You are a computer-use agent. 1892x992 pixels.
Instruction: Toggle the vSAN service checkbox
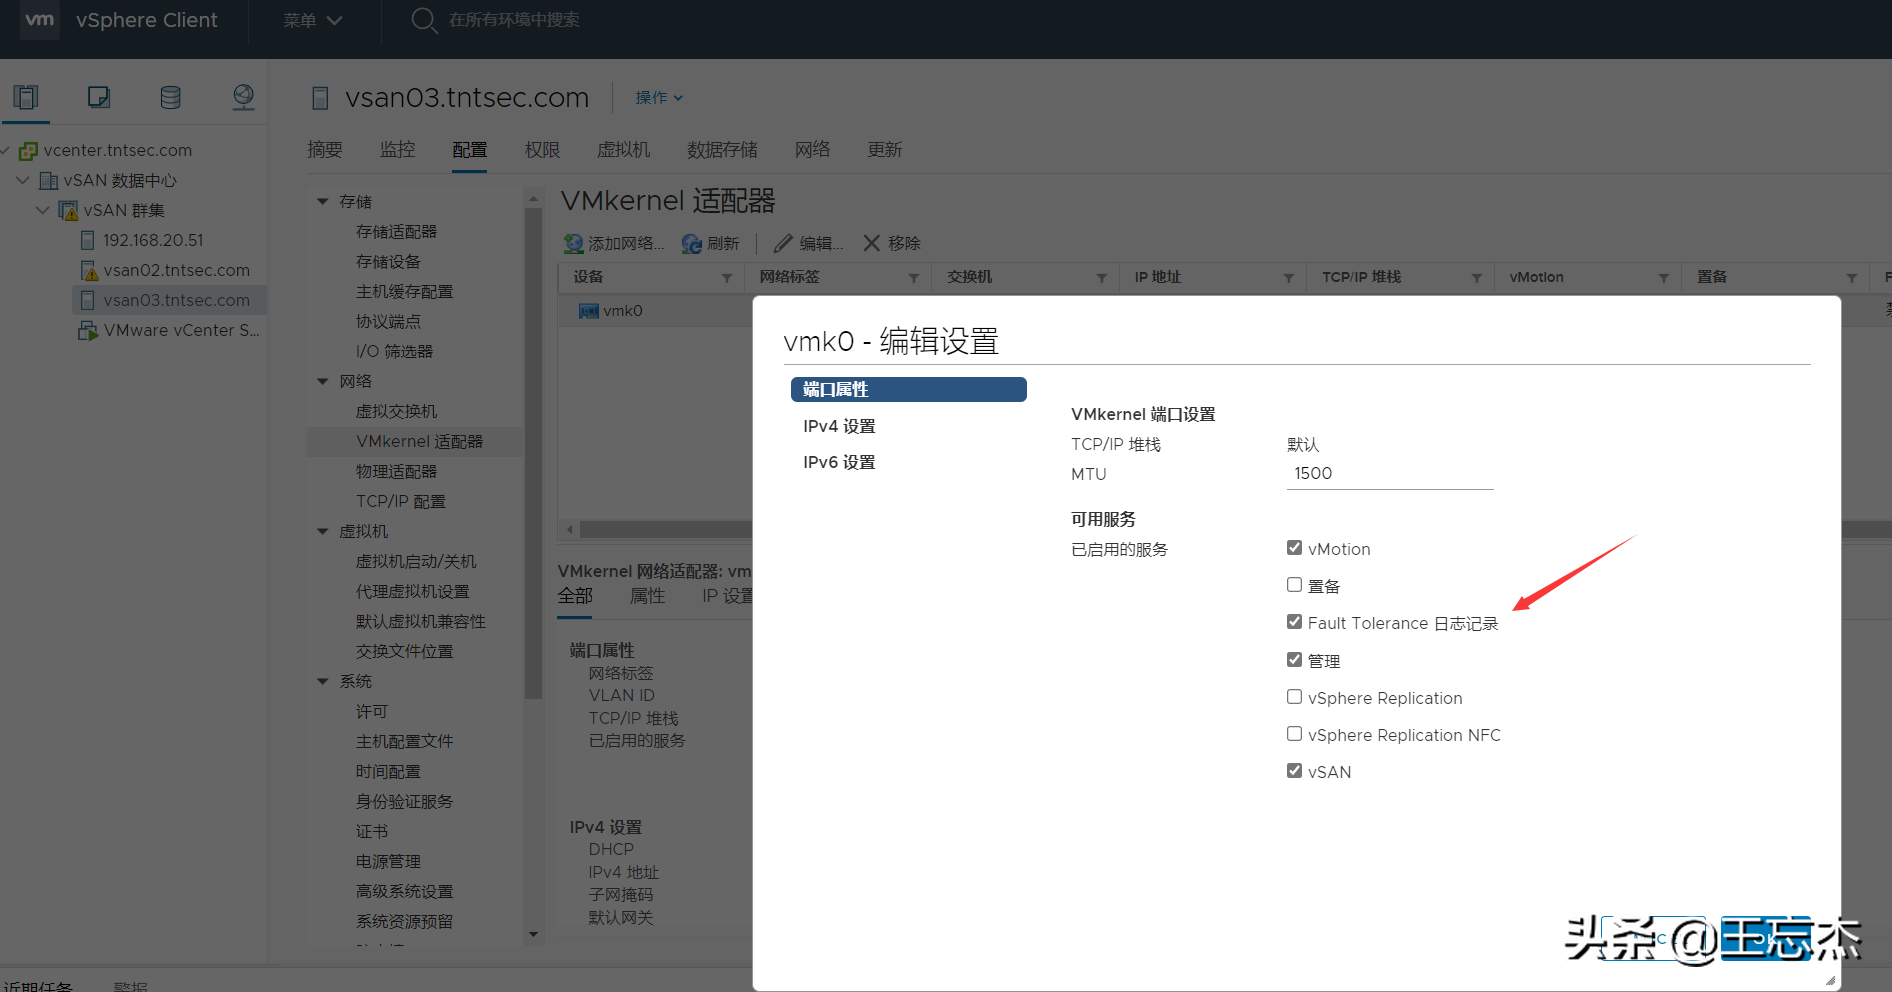click(x=1294, y=771)
